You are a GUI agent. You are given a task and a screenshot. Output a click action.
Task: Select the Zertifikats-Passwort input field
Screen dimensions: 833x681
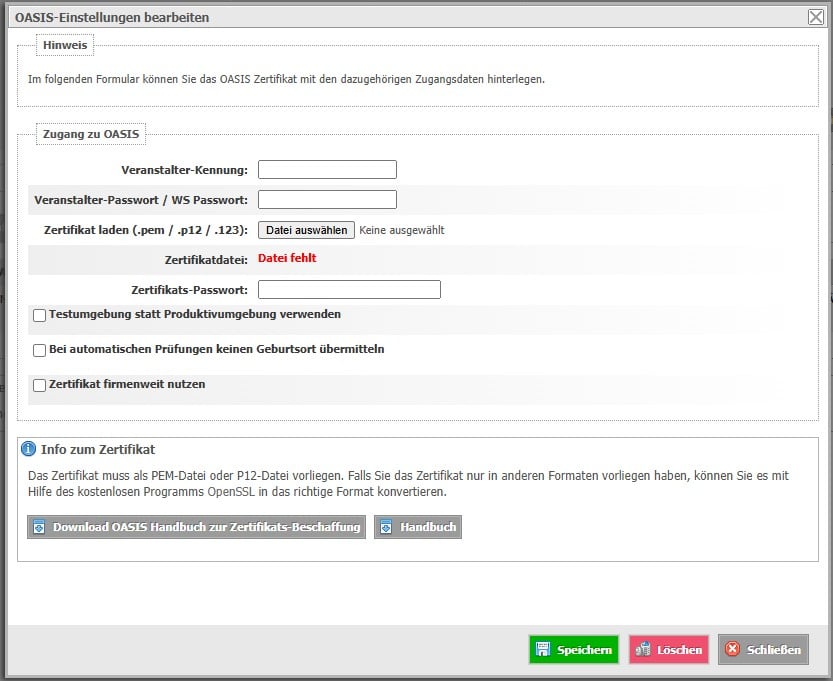tap(350, 290)
